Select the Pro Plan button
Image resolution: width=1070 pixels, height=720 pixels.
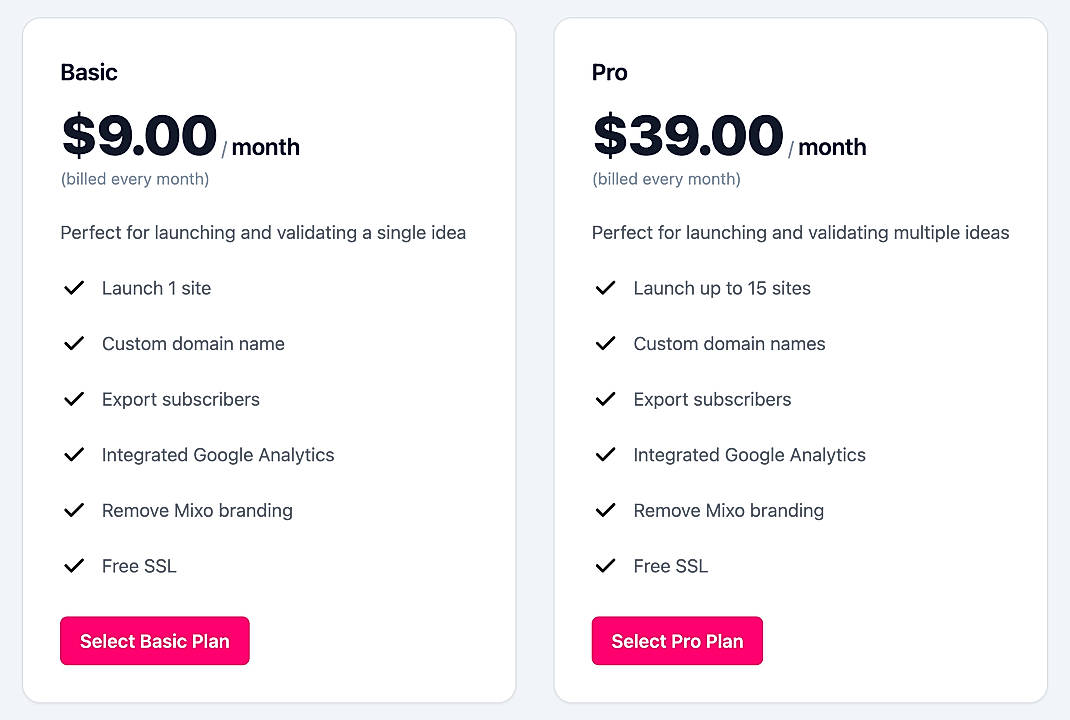tap(677, 641)
